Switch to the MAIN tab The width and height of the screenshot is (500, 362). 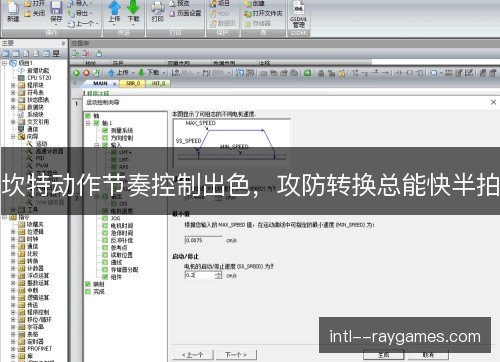point(100,83)
